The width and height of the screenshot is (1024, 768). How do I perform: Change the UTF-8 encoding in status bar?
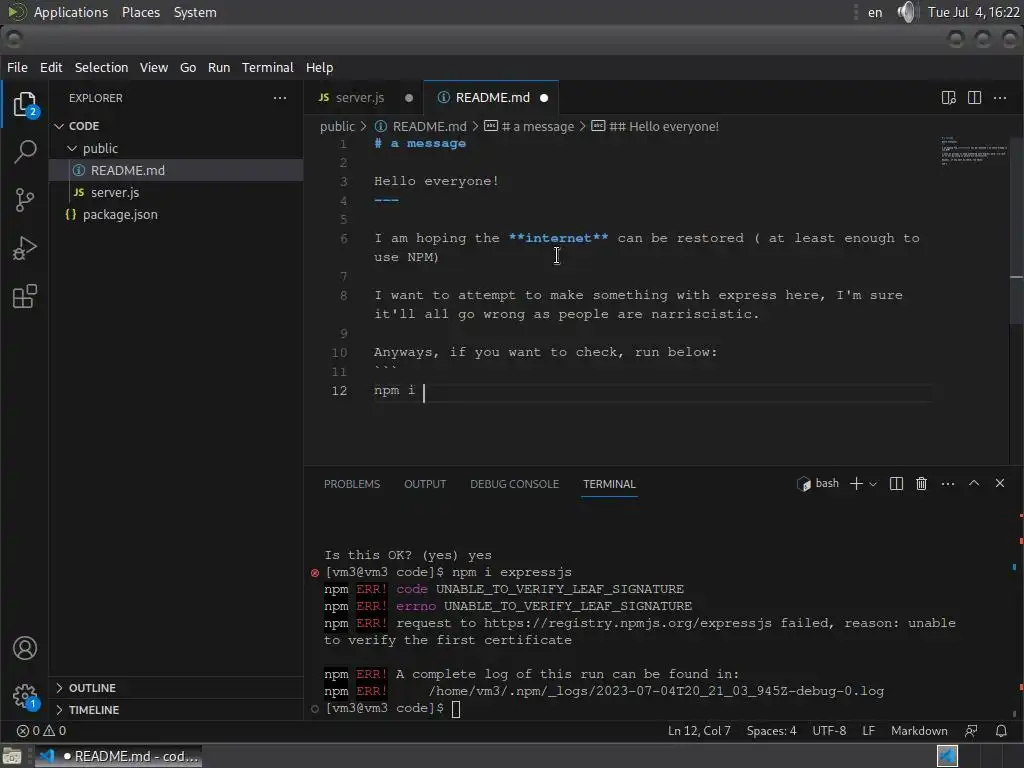pos(829,731)
